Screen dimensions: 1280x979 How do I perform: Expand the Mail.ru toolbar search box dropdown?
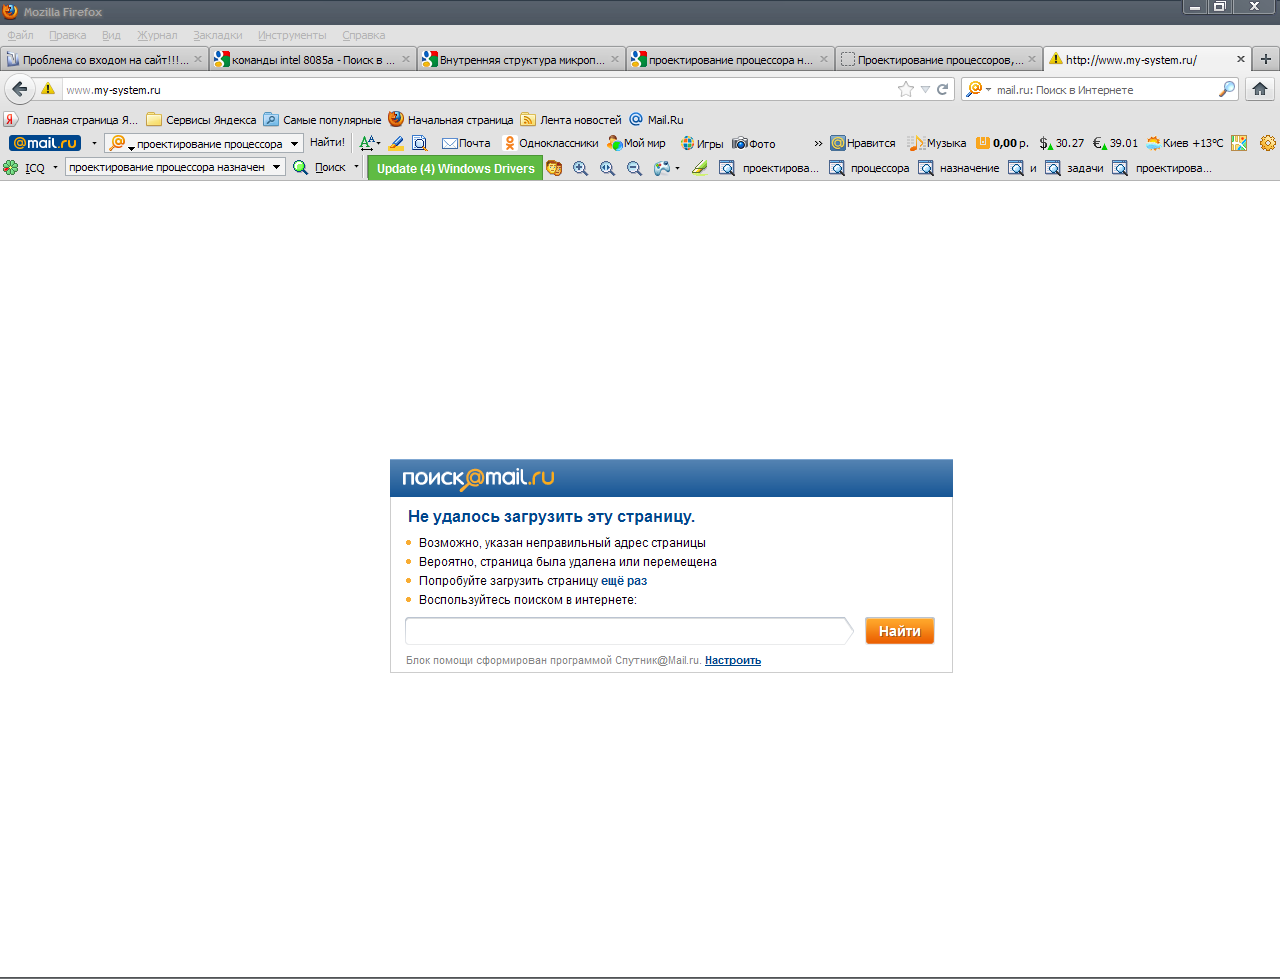click(x=294, y=144)
